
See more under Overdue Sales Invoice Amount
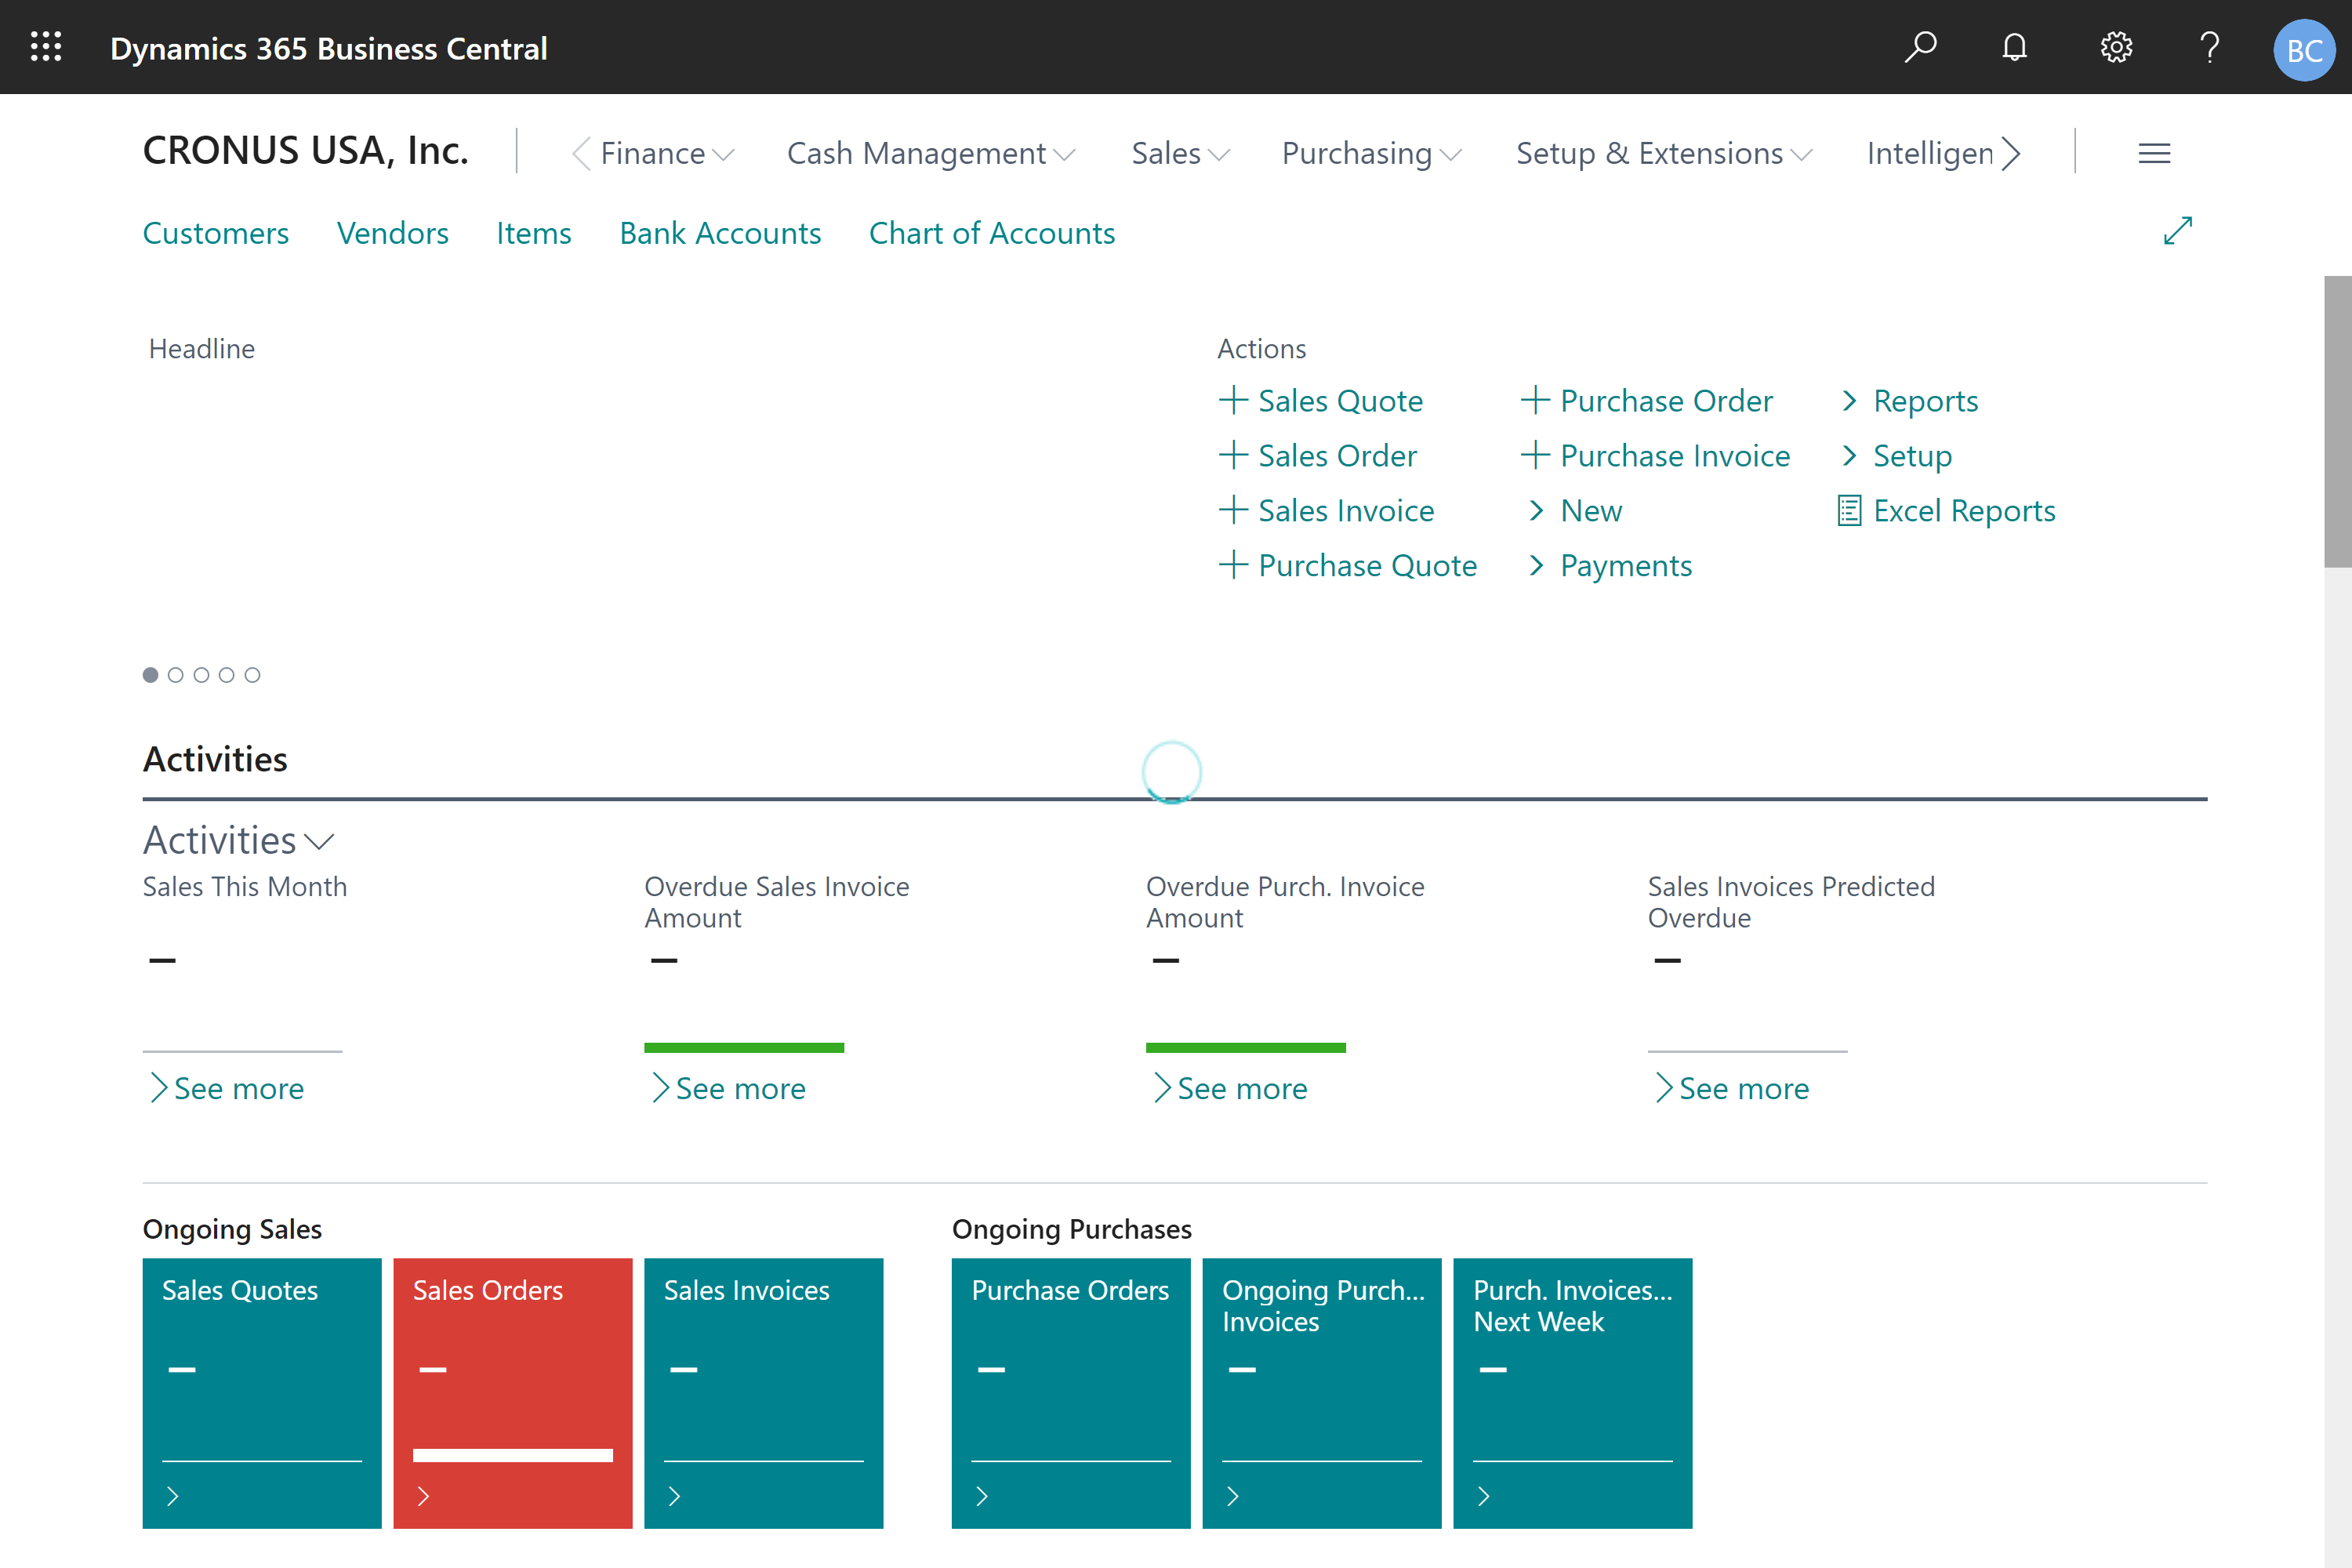pyautogui.click(x=729, y=1088)
